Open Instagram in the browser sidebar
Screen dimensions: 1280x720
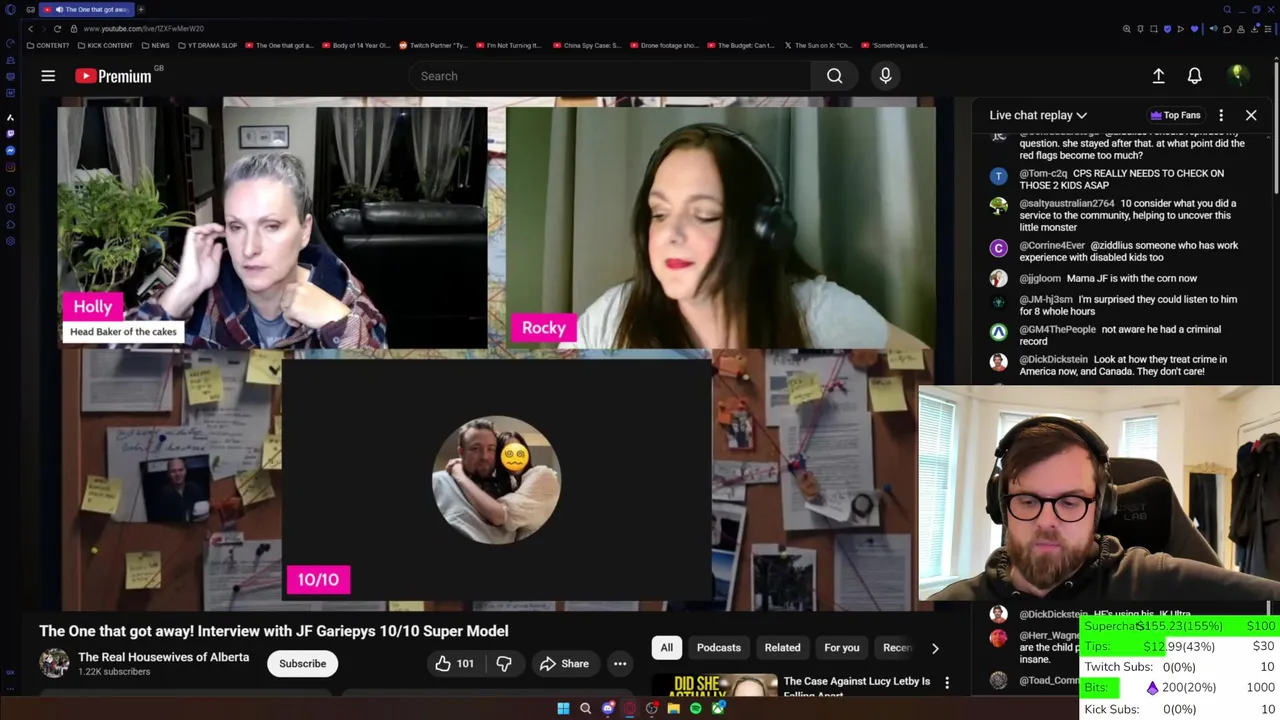tap(10, 167)
